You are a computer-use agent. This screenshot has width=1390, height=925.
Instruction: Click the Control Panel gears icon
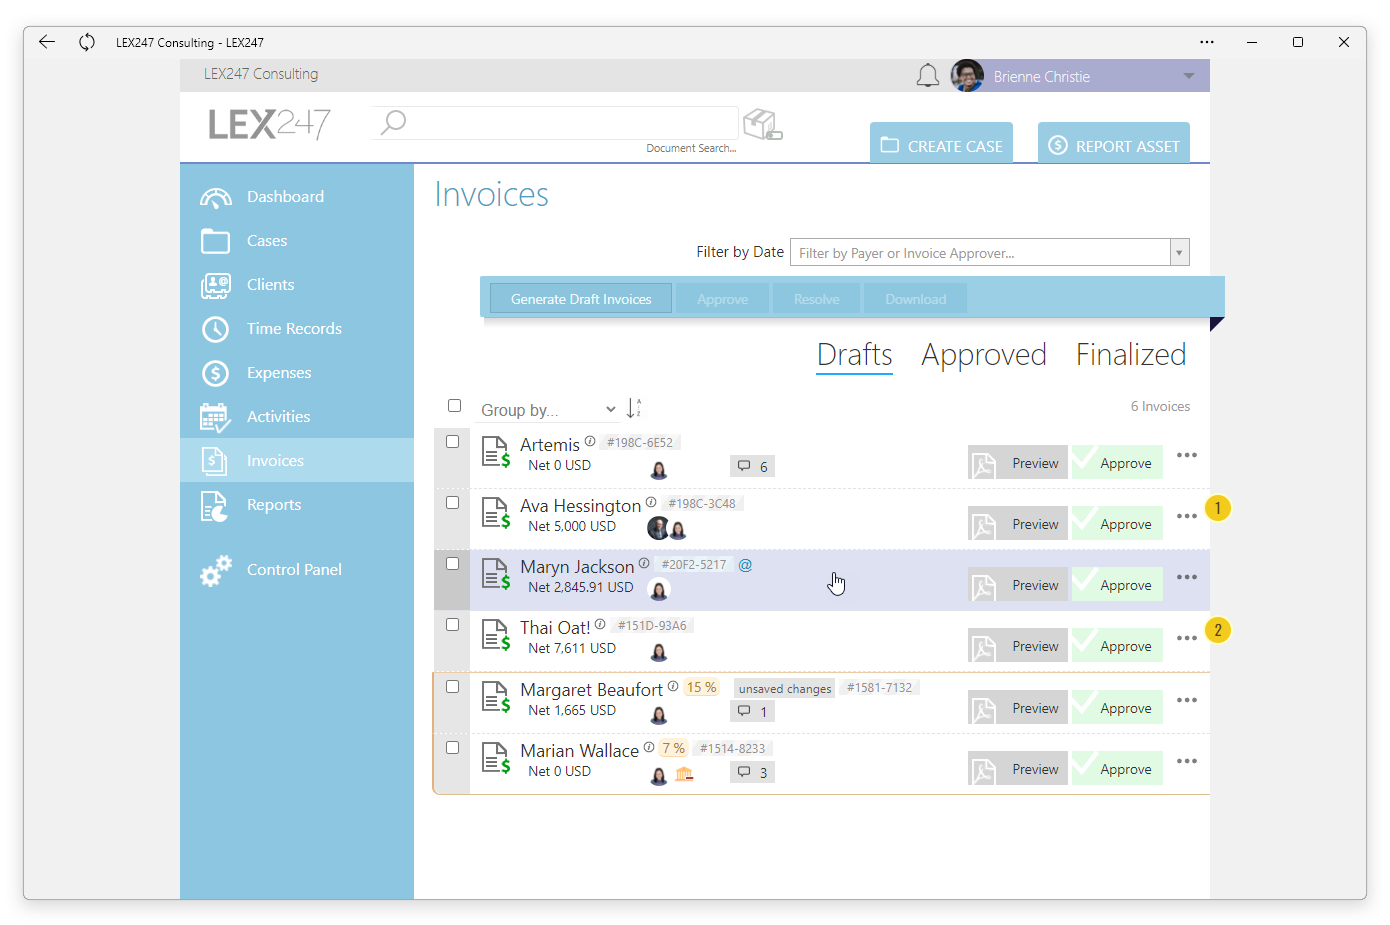coord(215,570)
